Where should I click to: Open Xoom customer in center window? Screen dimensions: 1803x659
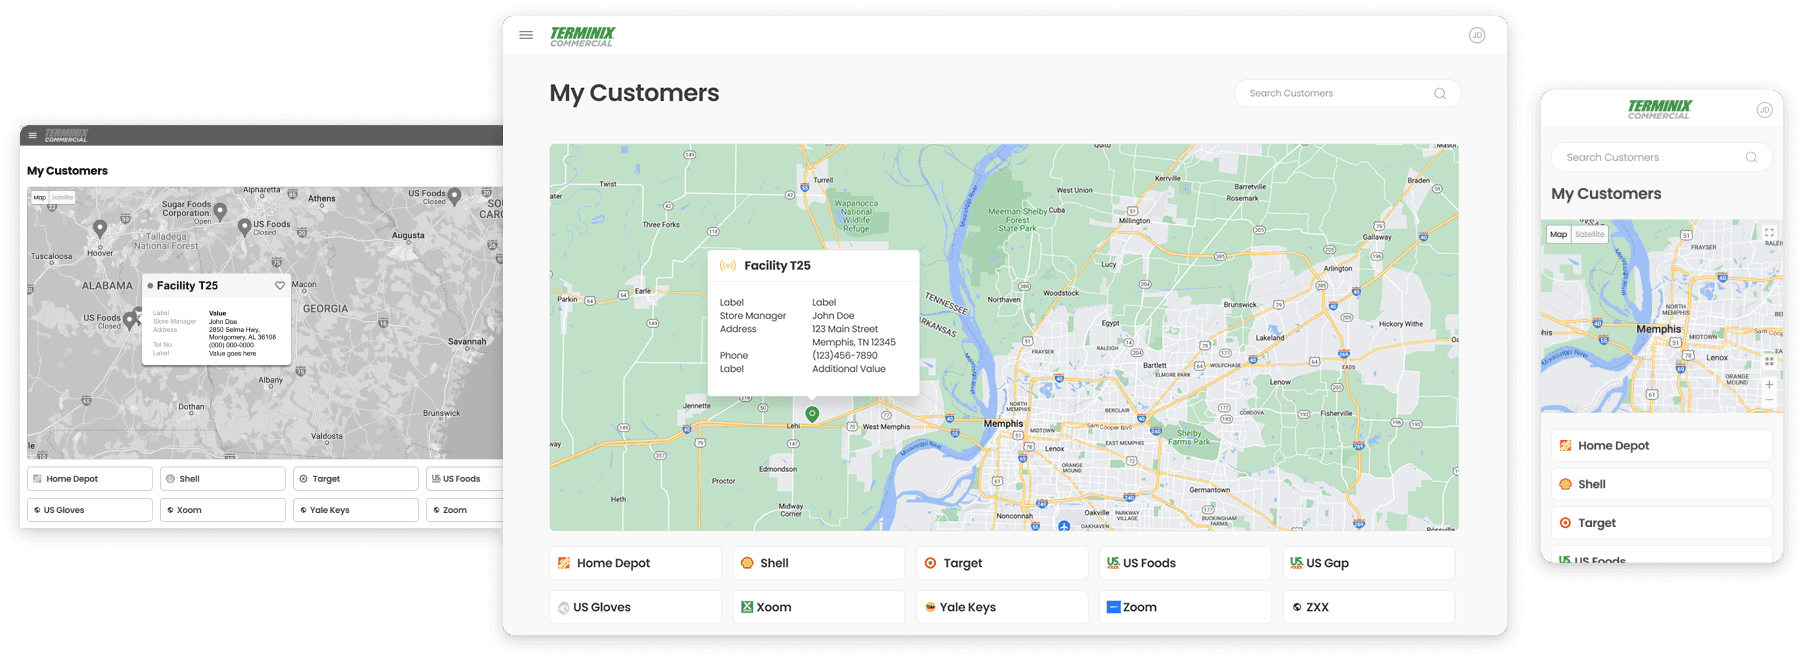point(818,607)
